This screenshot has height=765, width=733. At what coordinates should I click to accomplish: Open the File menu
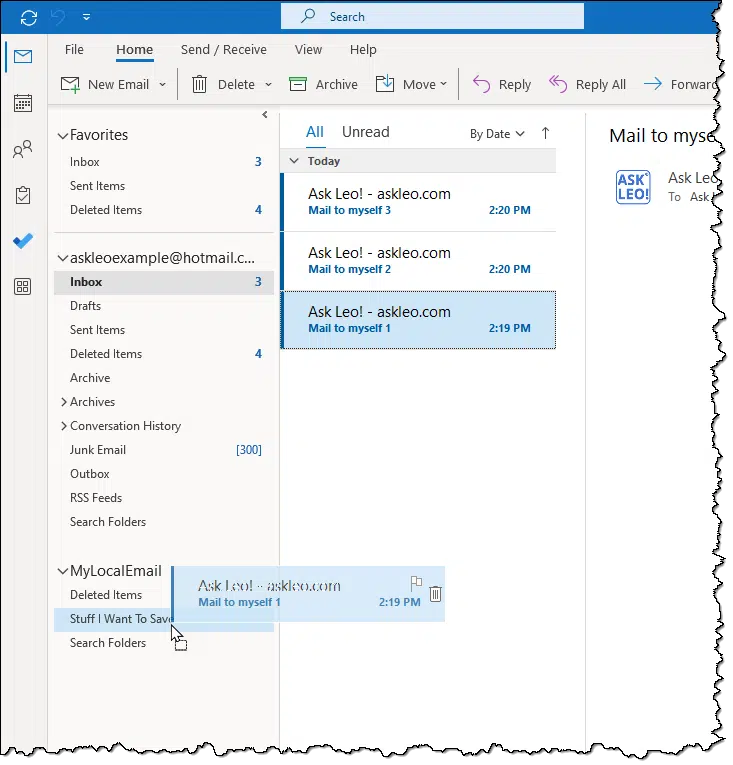(74, 50)
